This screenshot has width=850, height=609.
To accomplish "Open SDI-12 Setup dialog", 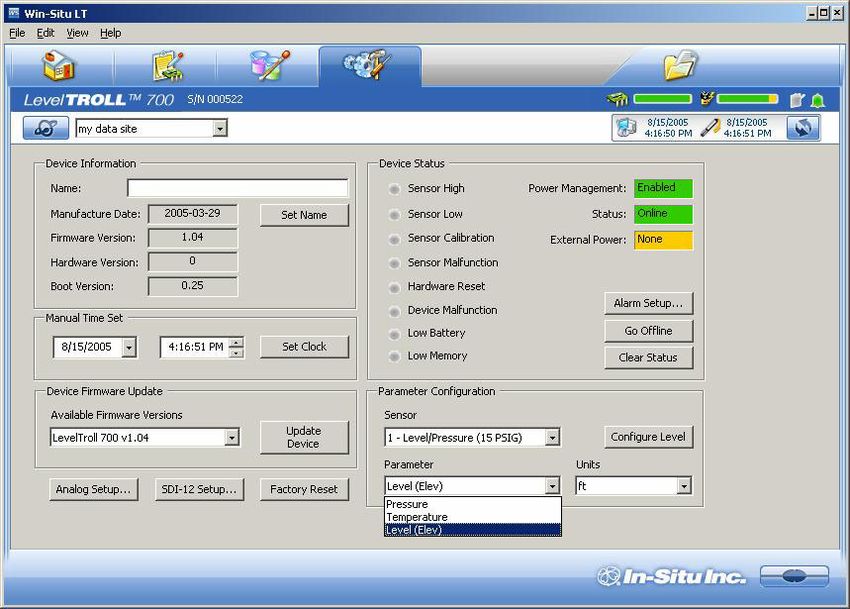I will [x=199, y=489].
